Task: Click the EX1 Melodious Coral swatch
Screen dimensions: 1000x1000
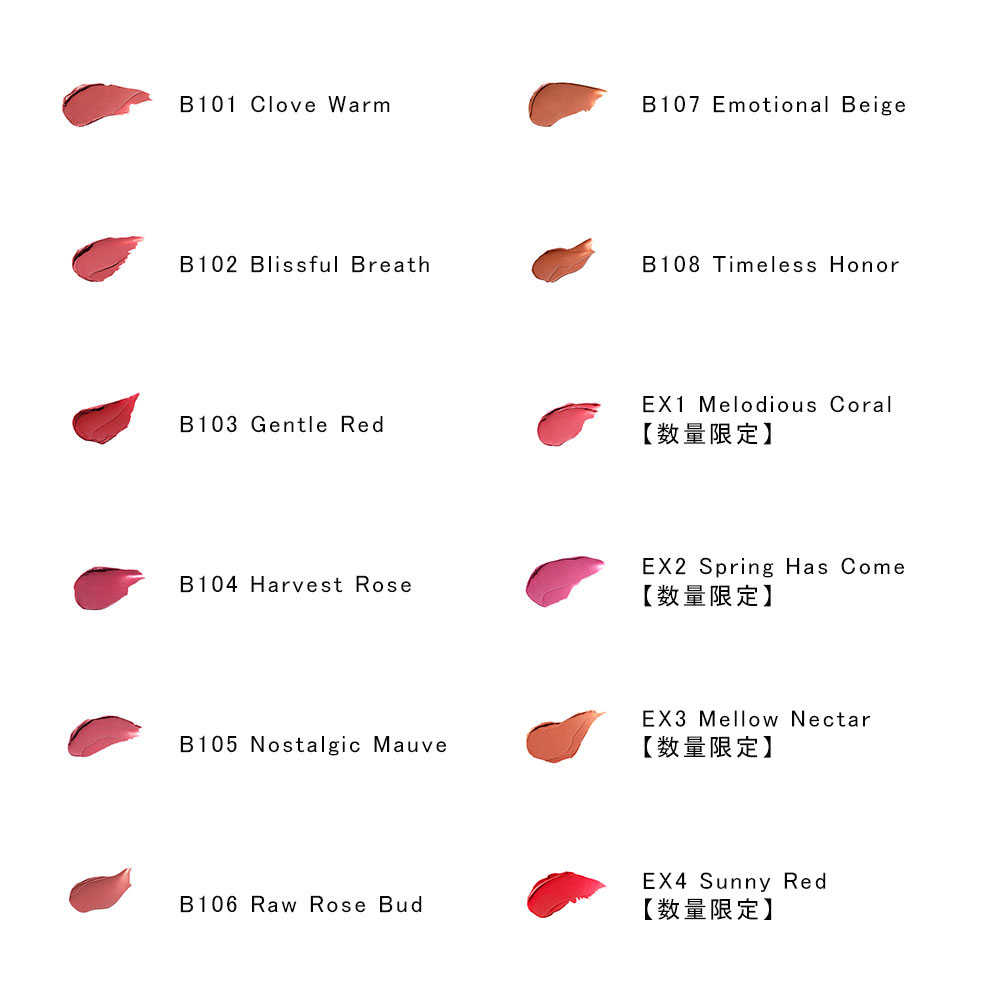Action: click(568, 424)
